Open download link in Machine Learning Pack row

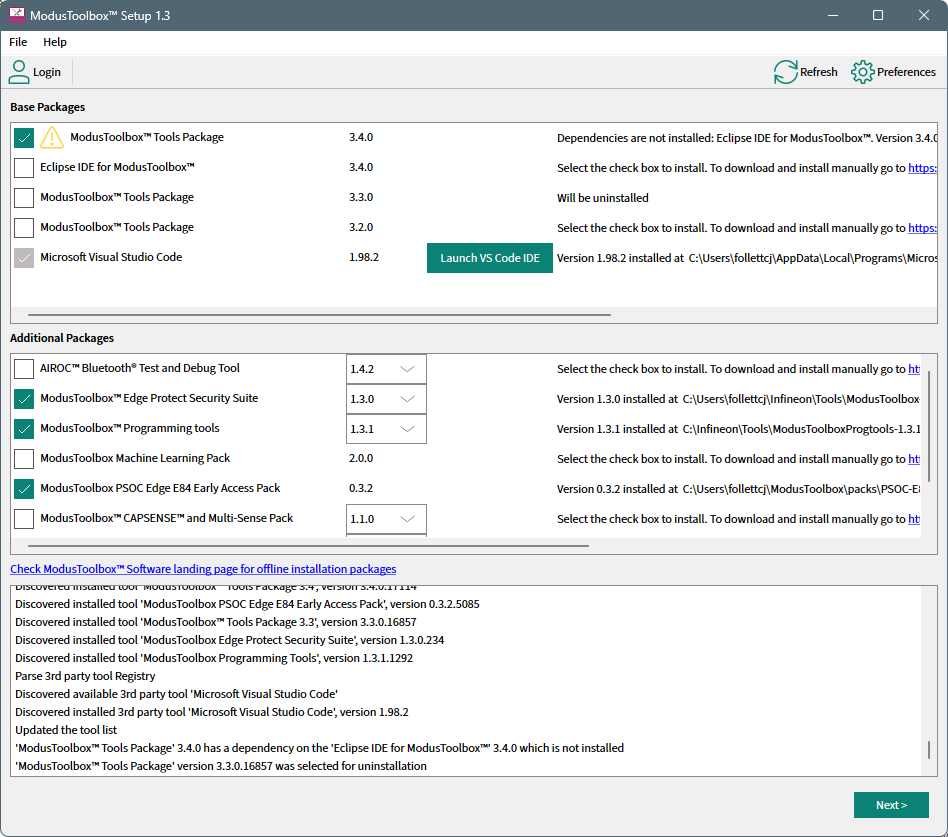[x=914, y=459]
